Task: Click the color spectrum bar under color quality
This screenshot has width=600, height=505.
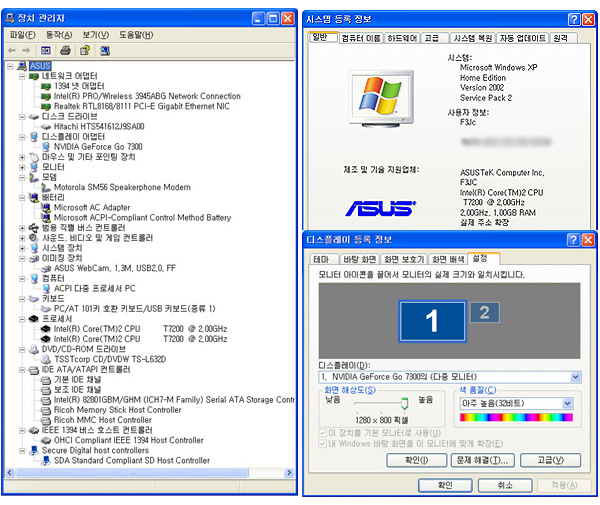Action: [516, 417]
